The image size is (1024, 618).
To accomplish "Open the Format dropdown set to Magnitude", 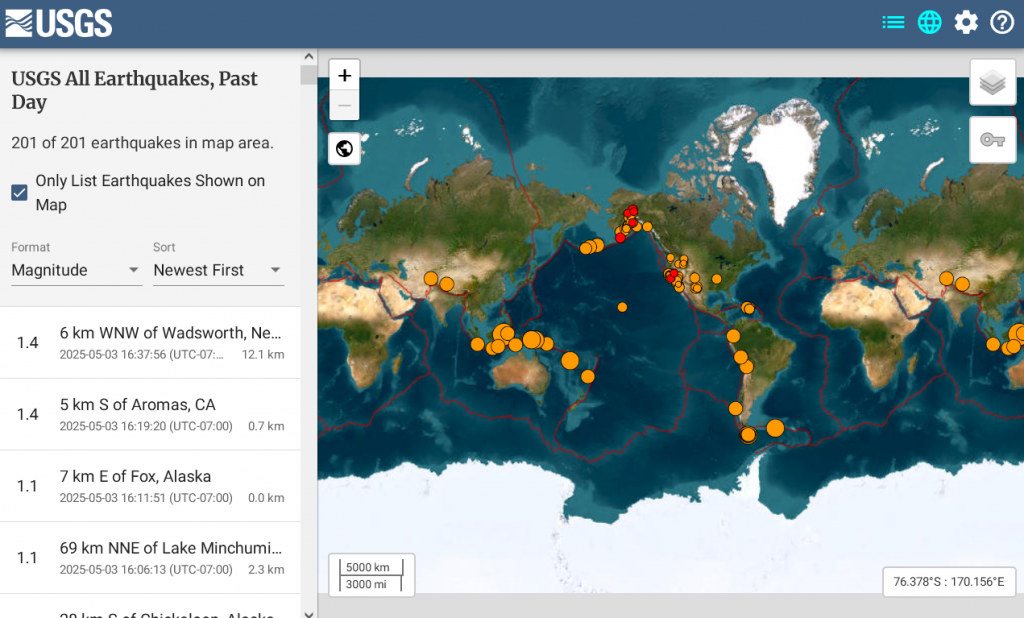I will pos(76,270).
